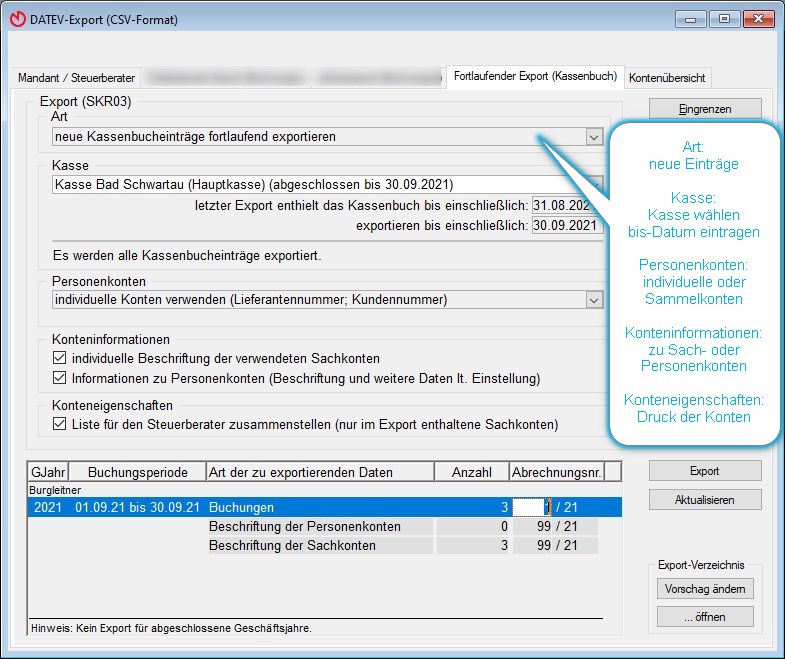Click the Export button
Viewport: 785px width, 659px height.
(x=705, y=471)
